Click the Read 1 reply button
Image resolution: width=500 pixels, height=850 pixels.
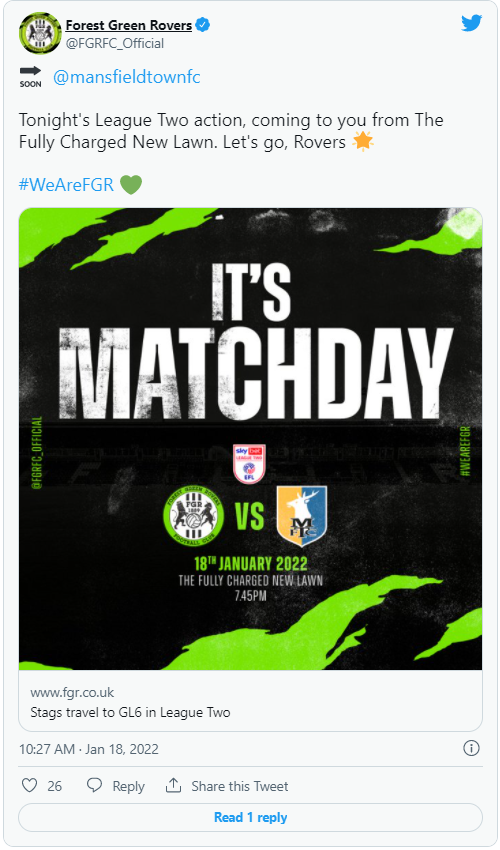[251, 817]
